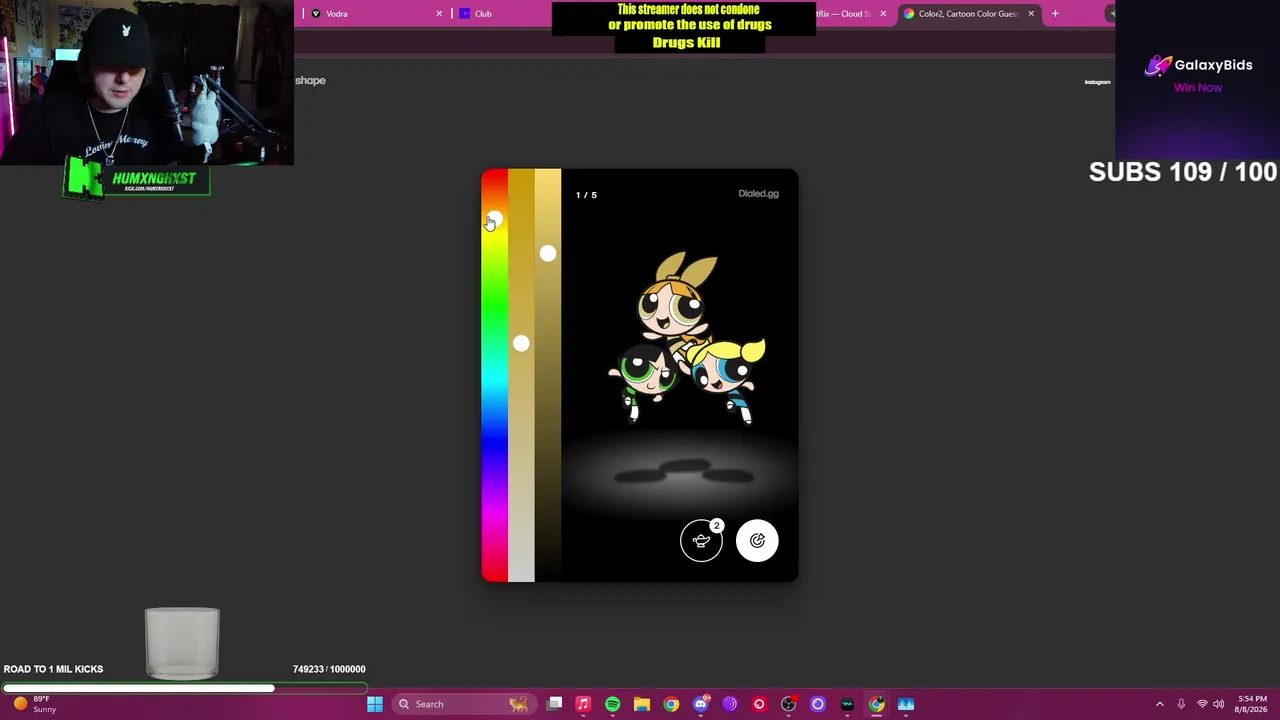Close the Cloud tab

click(x=883, y=14)
